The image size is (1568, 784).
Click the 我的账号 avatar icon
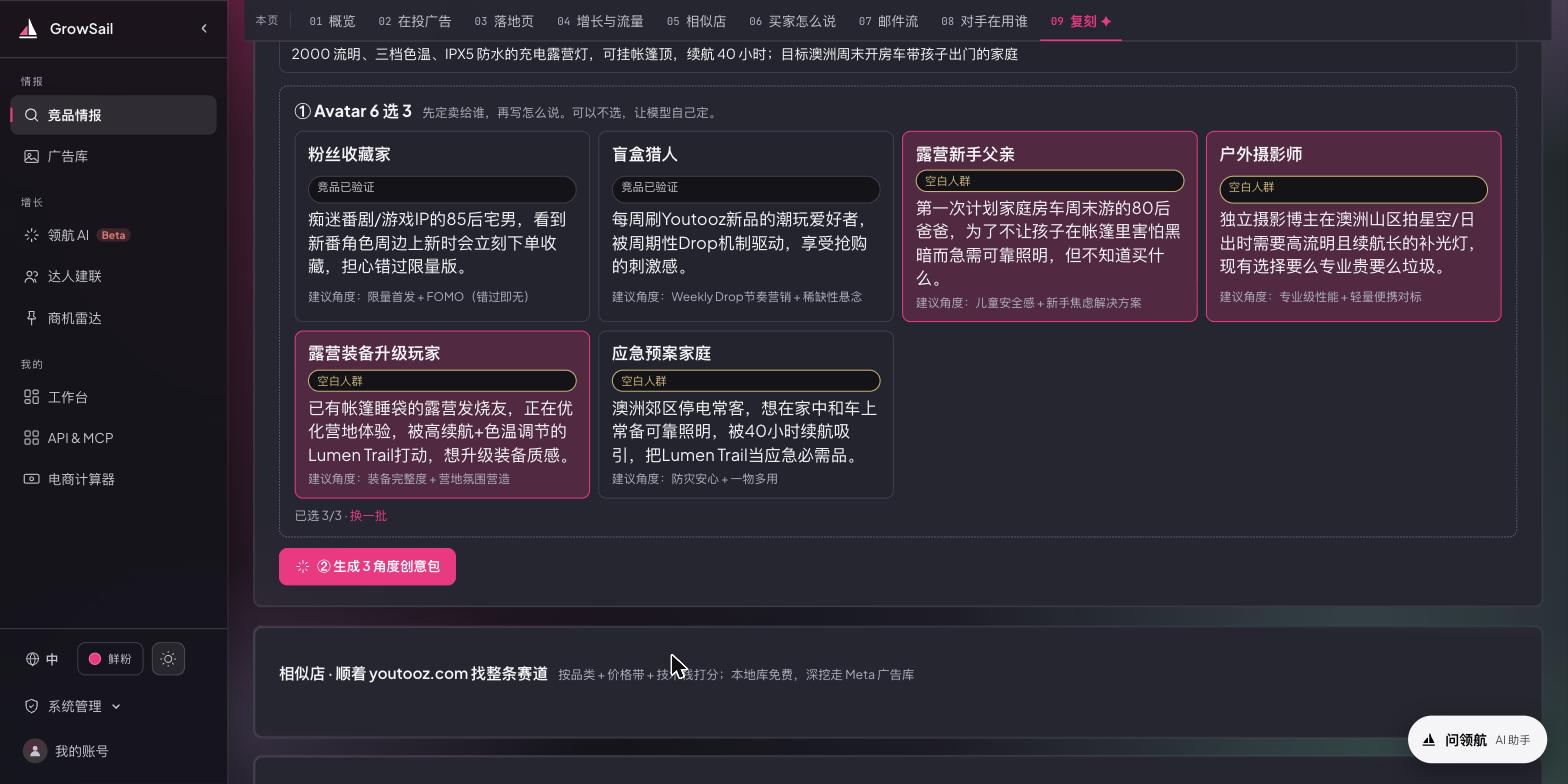click(x=35, y=751)
